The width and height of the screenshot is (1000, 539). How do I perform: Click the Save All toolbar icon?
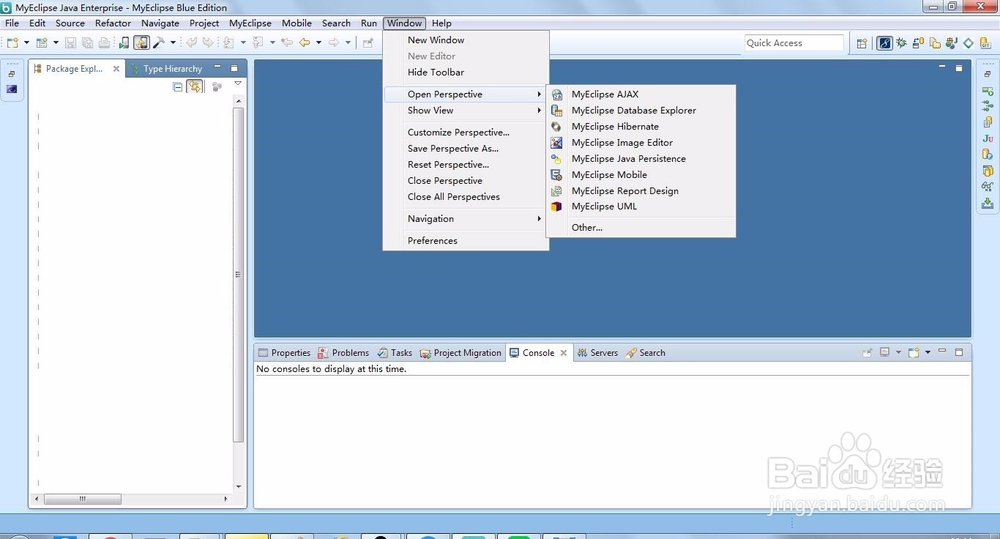pos(87,43)
